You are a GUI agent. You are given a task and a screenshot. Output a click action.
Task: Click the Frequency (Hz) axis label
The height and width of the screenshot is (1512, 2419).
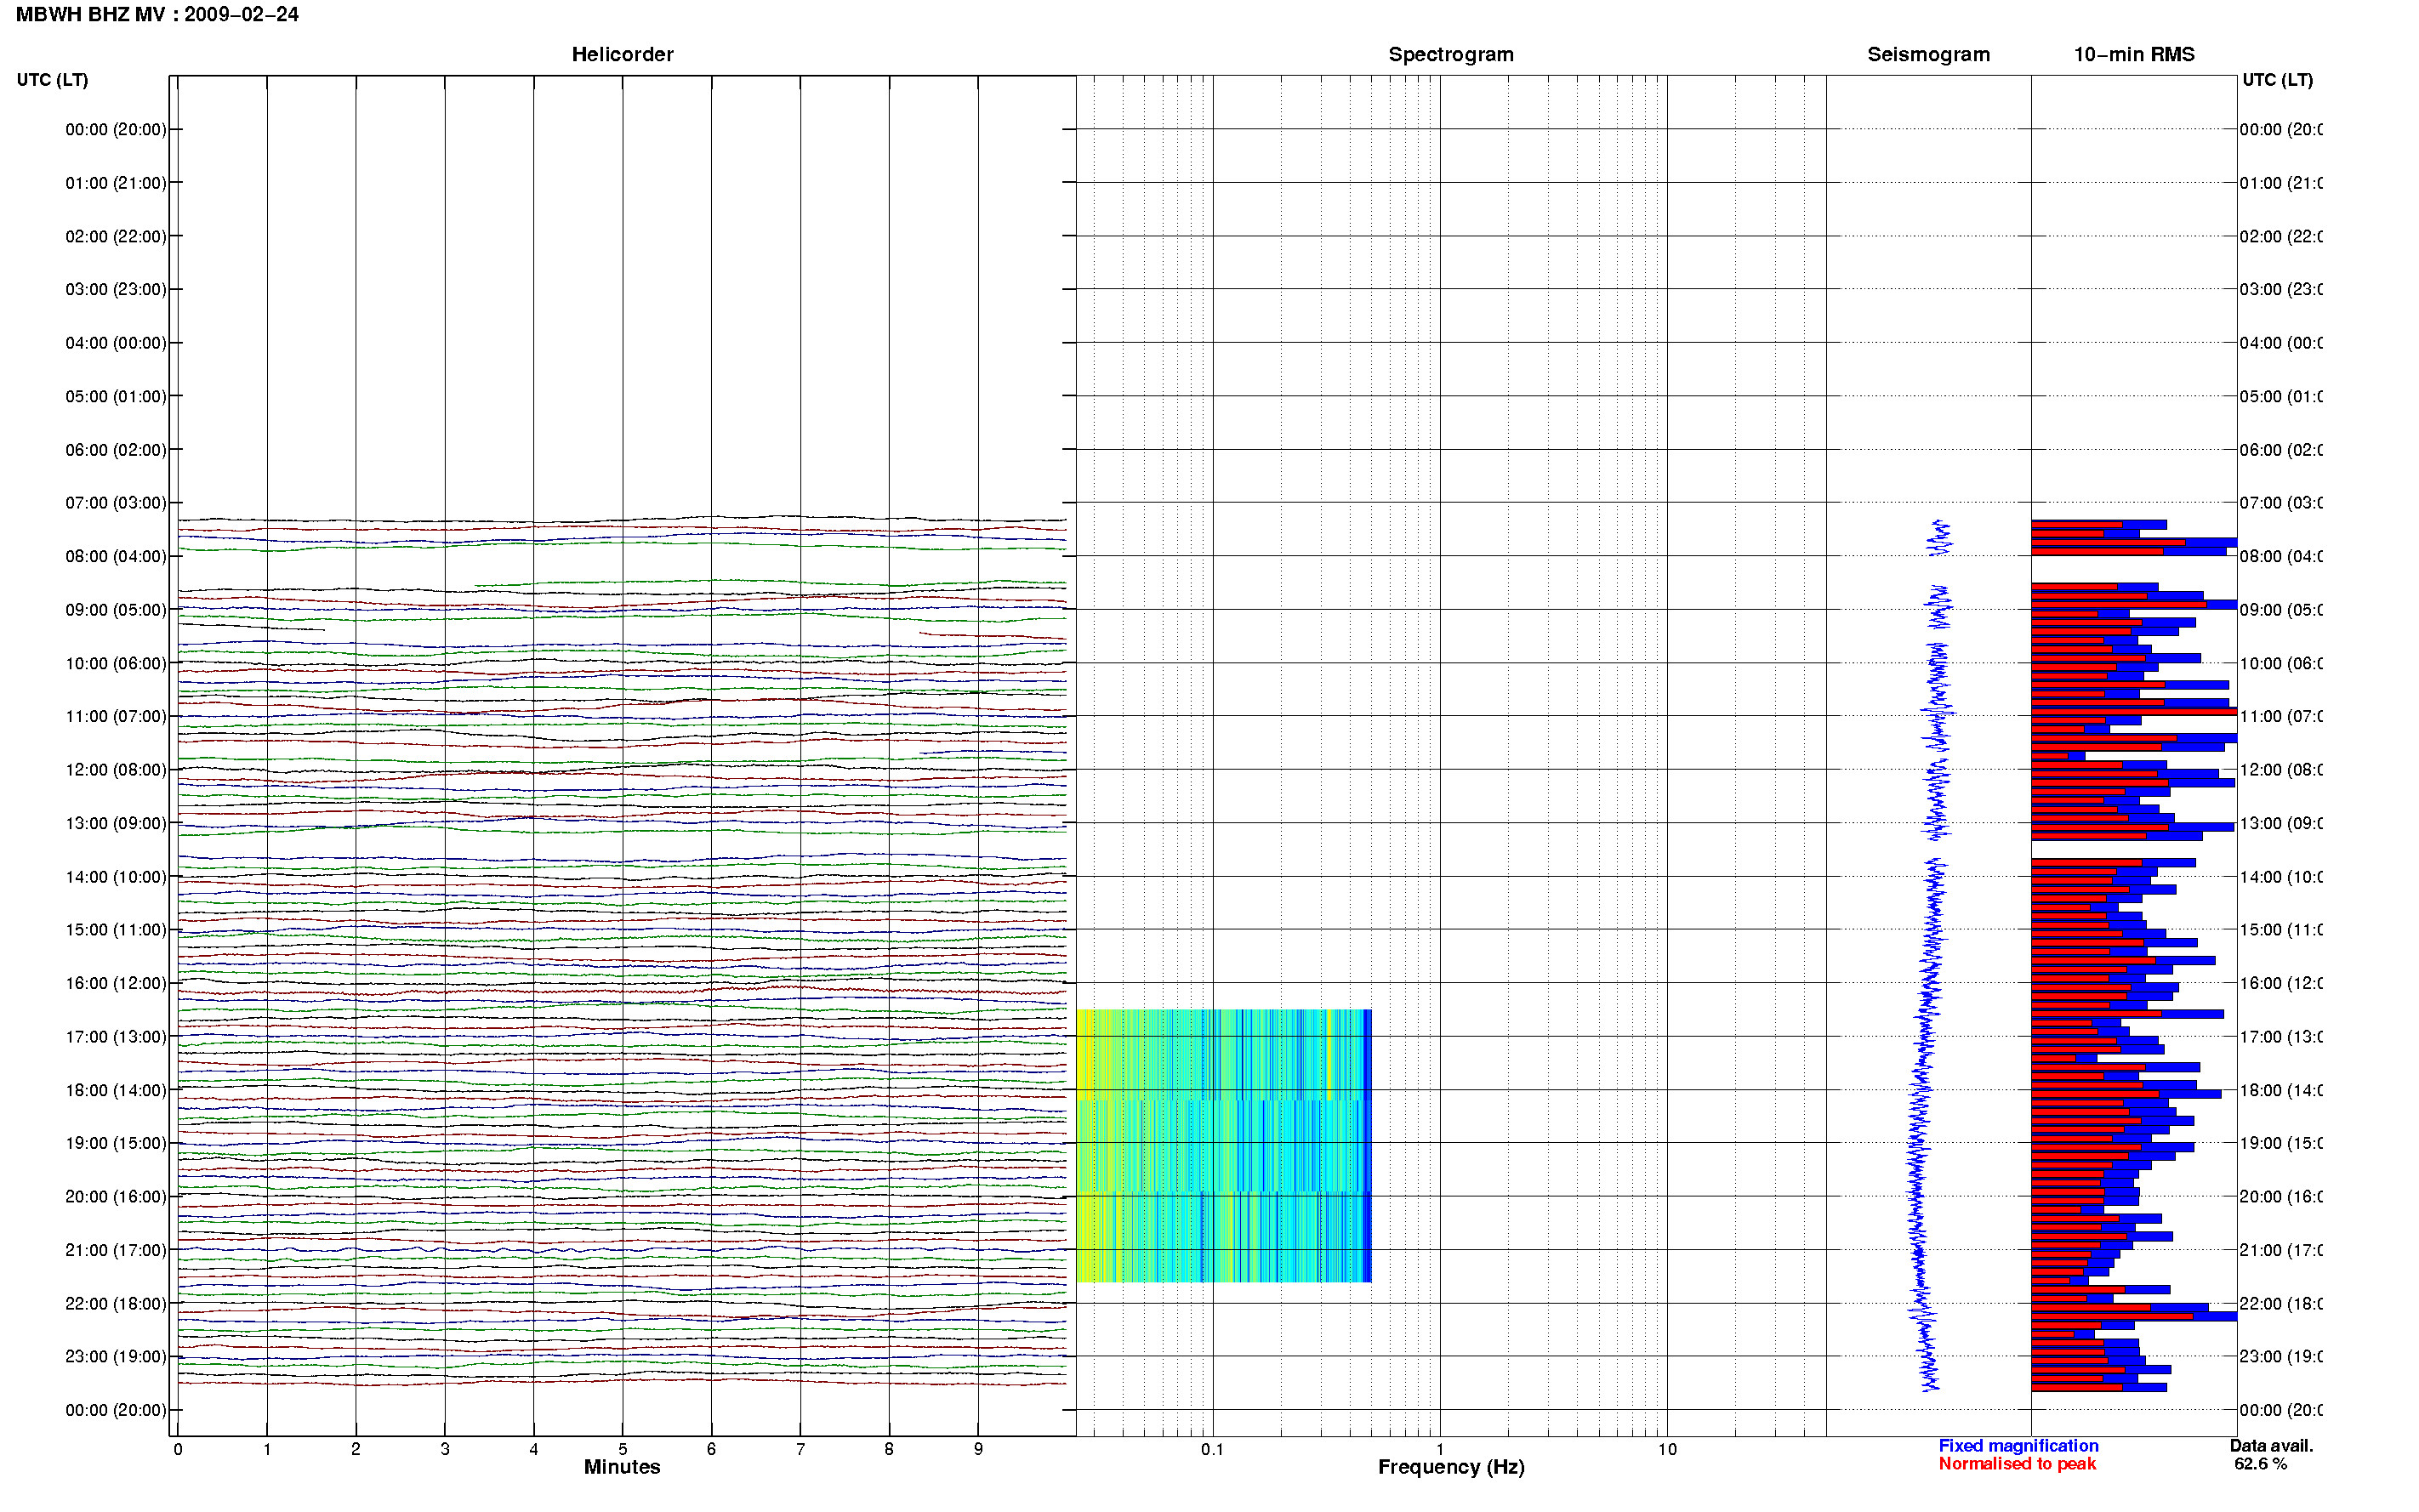click(1451, 1467)
